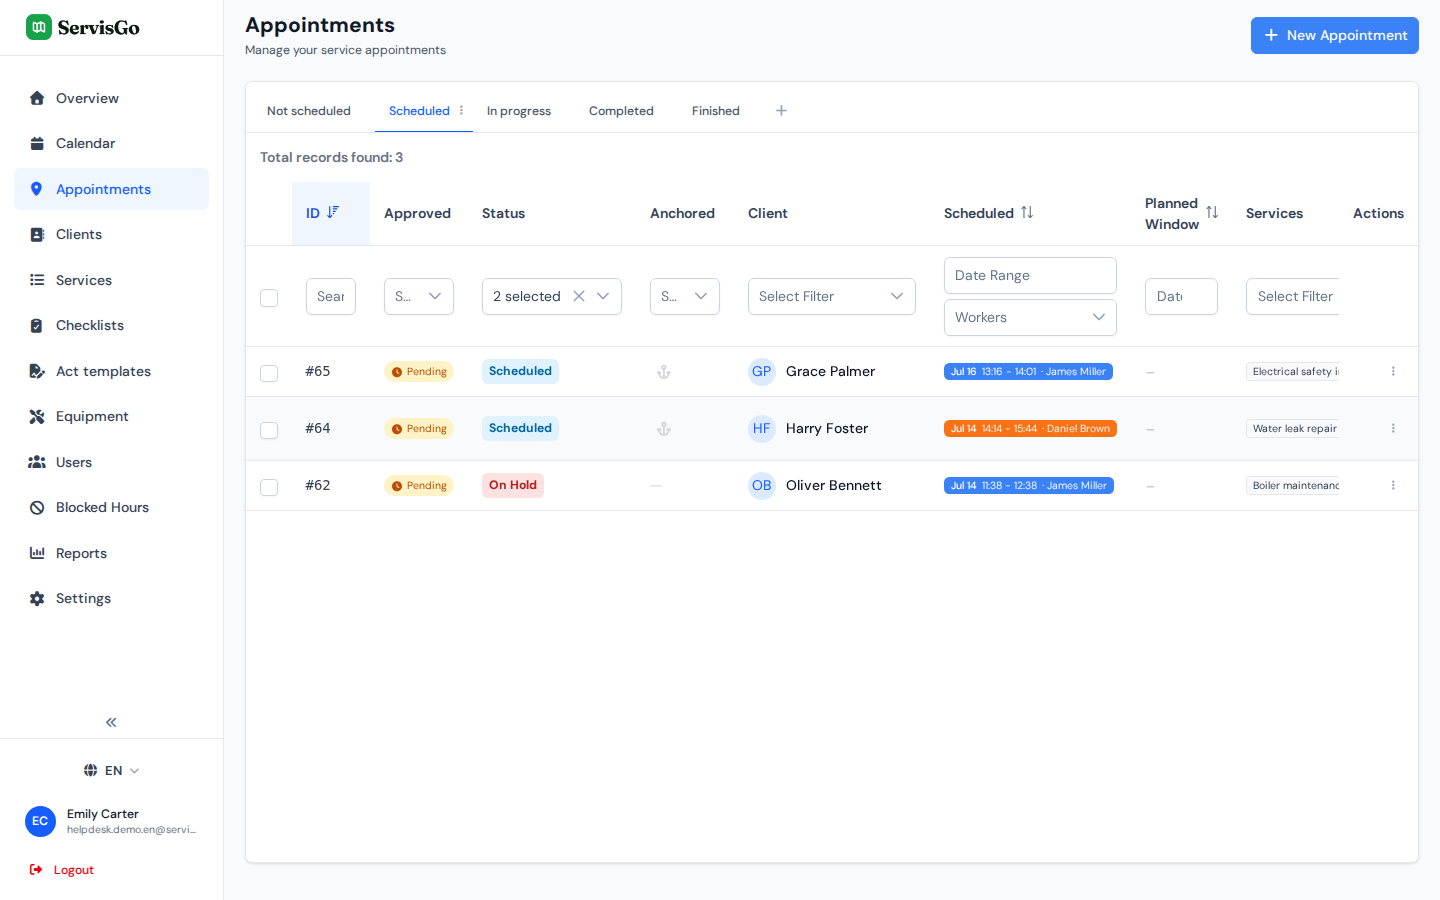The image size is (1440, 900).
Task: Open actions menu for appointment #62
Action: pyautogui.click(x=1393, y=485)
